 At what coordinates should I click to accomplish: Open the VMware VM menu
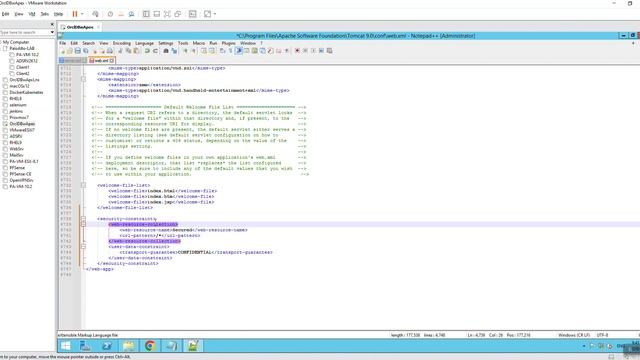[x=32, y=14]
